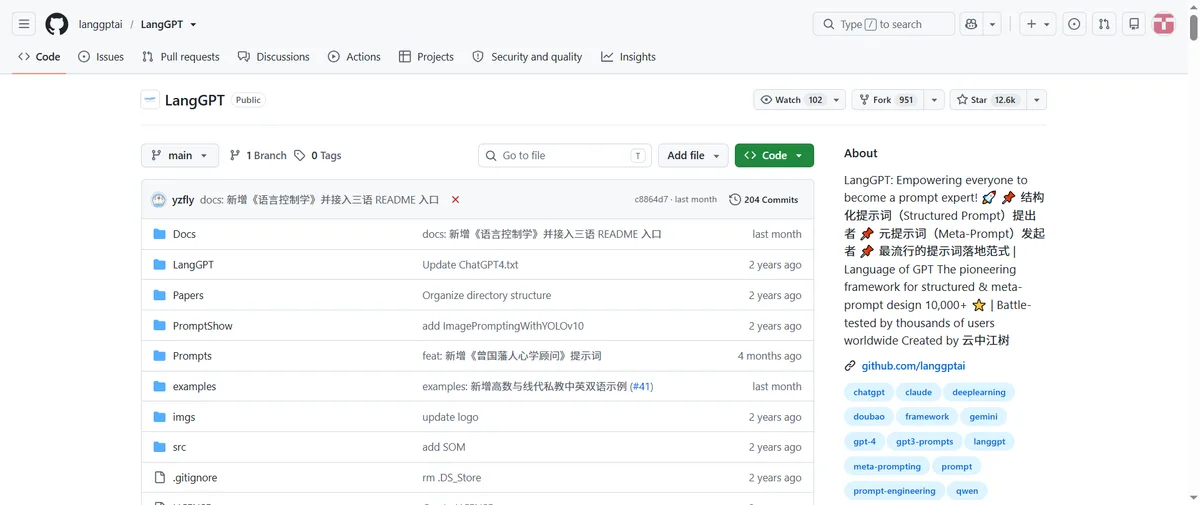Focus the Go to file search field
The width and height of the screenshot is (1200, 505).
(x=565, y=156)
